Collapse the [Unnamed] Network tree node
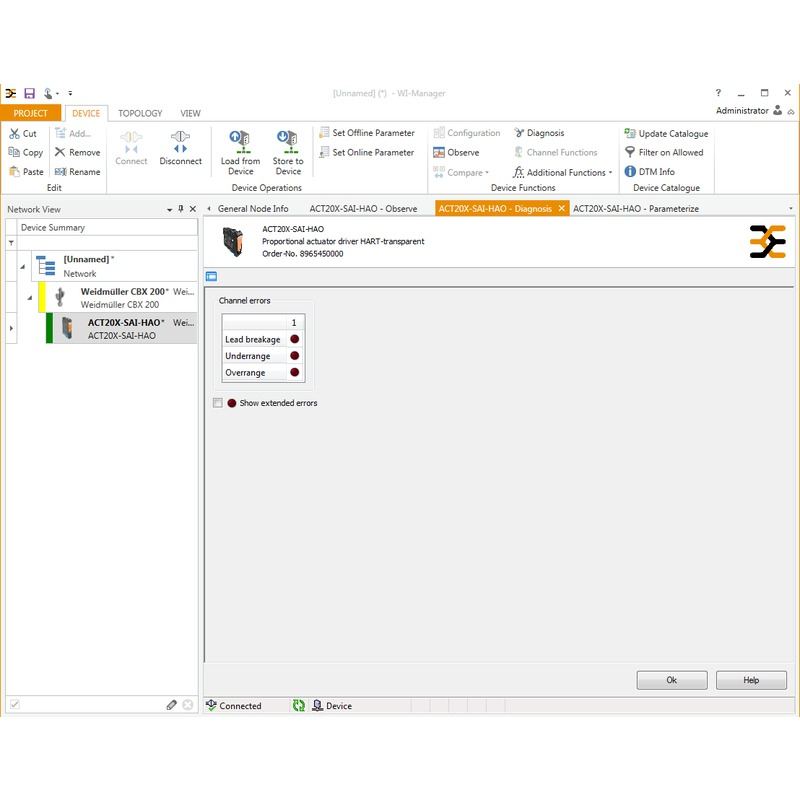The image size is (800, 800). tap(22, 267)
